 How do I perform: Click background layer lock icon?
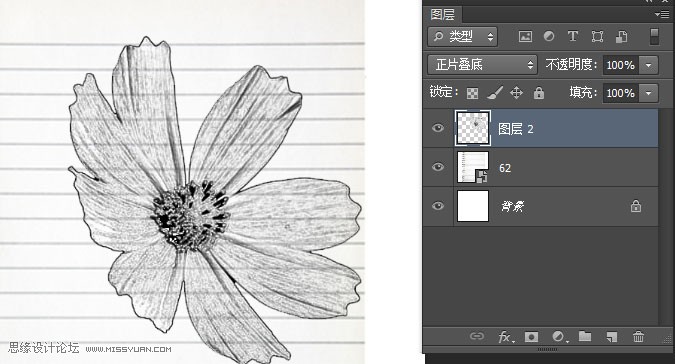(x=636, y=207)
